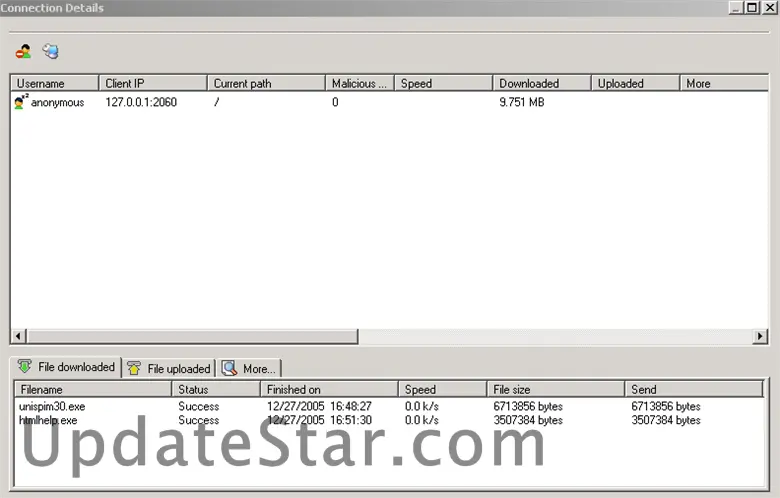Sort by Username column header
Viewport: 780px width, 498px height.
[x=55, y=84]
